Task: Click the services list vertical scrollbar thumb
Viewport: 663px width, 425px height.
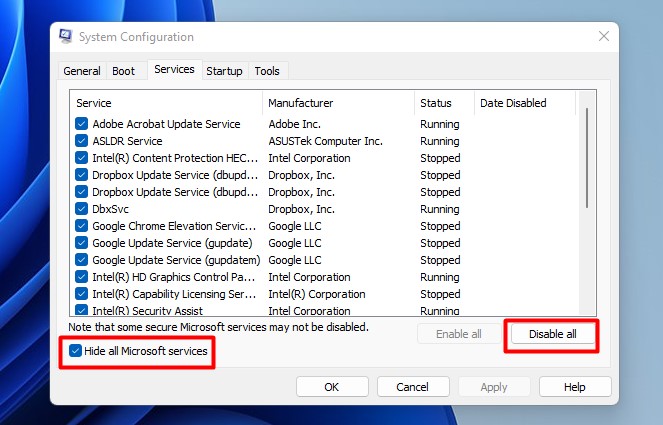Action: [x=587, y=158]
